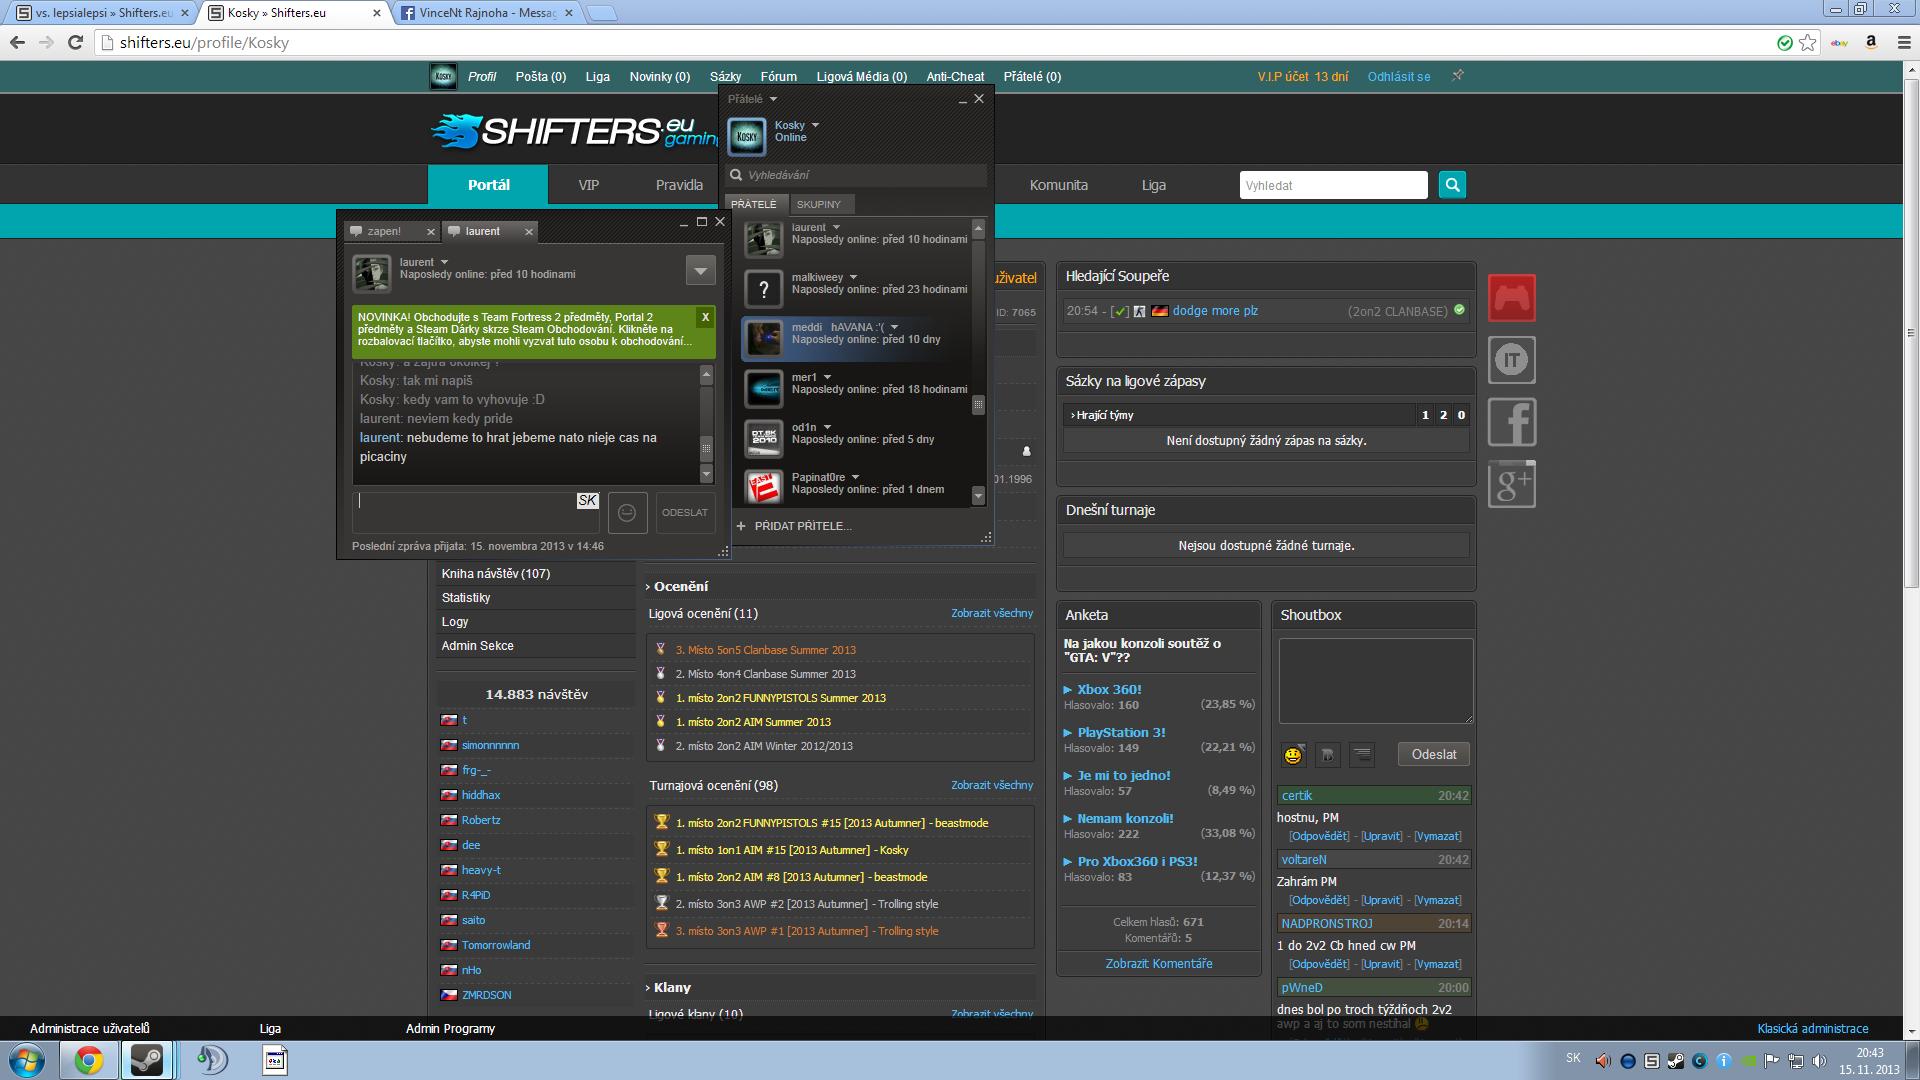The height and width of the screenshot is (1080, 1920).
Task: Open the emoticon button in the Steam chat
Action: (x=627, y=512)
